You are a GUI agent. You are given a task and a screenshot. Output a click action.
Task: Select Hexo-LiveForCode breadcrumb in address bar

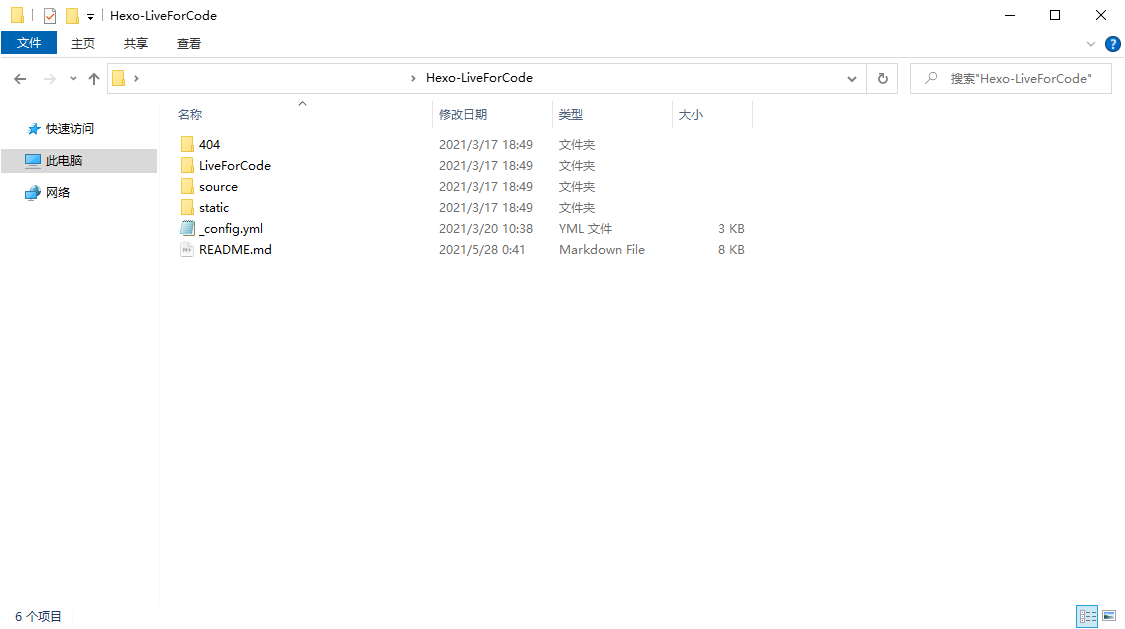[x=479, y=77]
